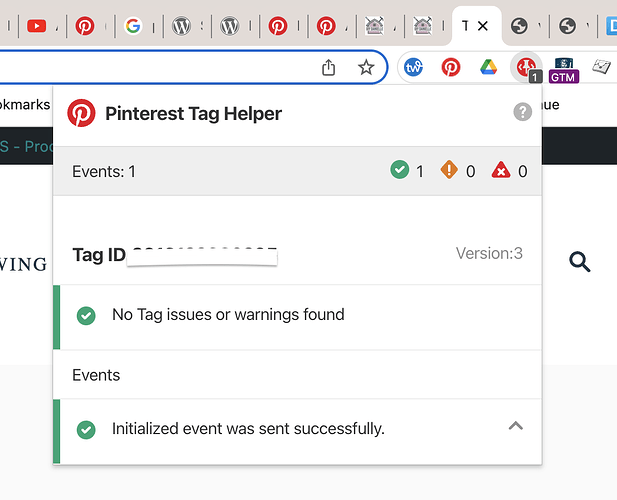617x500 pixels.
Task: Click the orange warnings counter icon
Action: pos(449,170)
